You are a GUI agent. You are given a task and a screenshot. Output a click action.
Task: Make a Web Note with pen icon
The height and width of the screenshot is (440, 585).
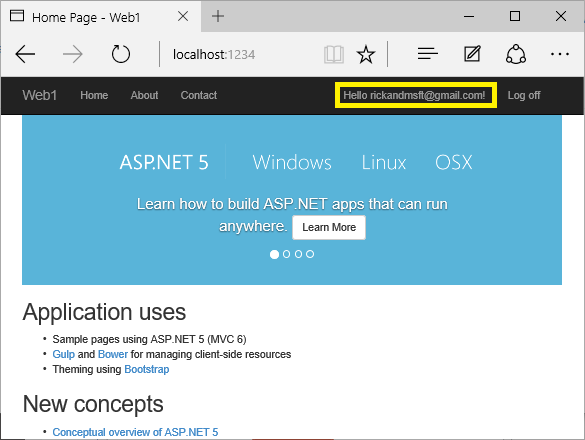tap(472, 54)
